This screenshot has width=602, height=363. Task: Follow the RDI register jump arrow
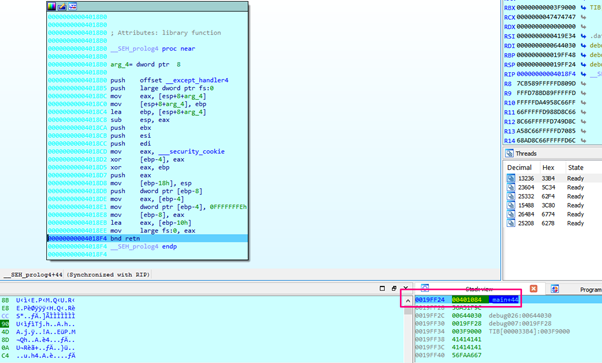pos(584,45)
